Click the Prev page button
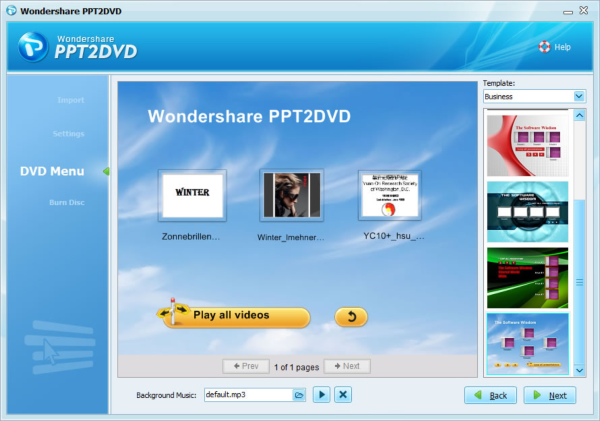This screenshot has height=421, width=600. 246,366
